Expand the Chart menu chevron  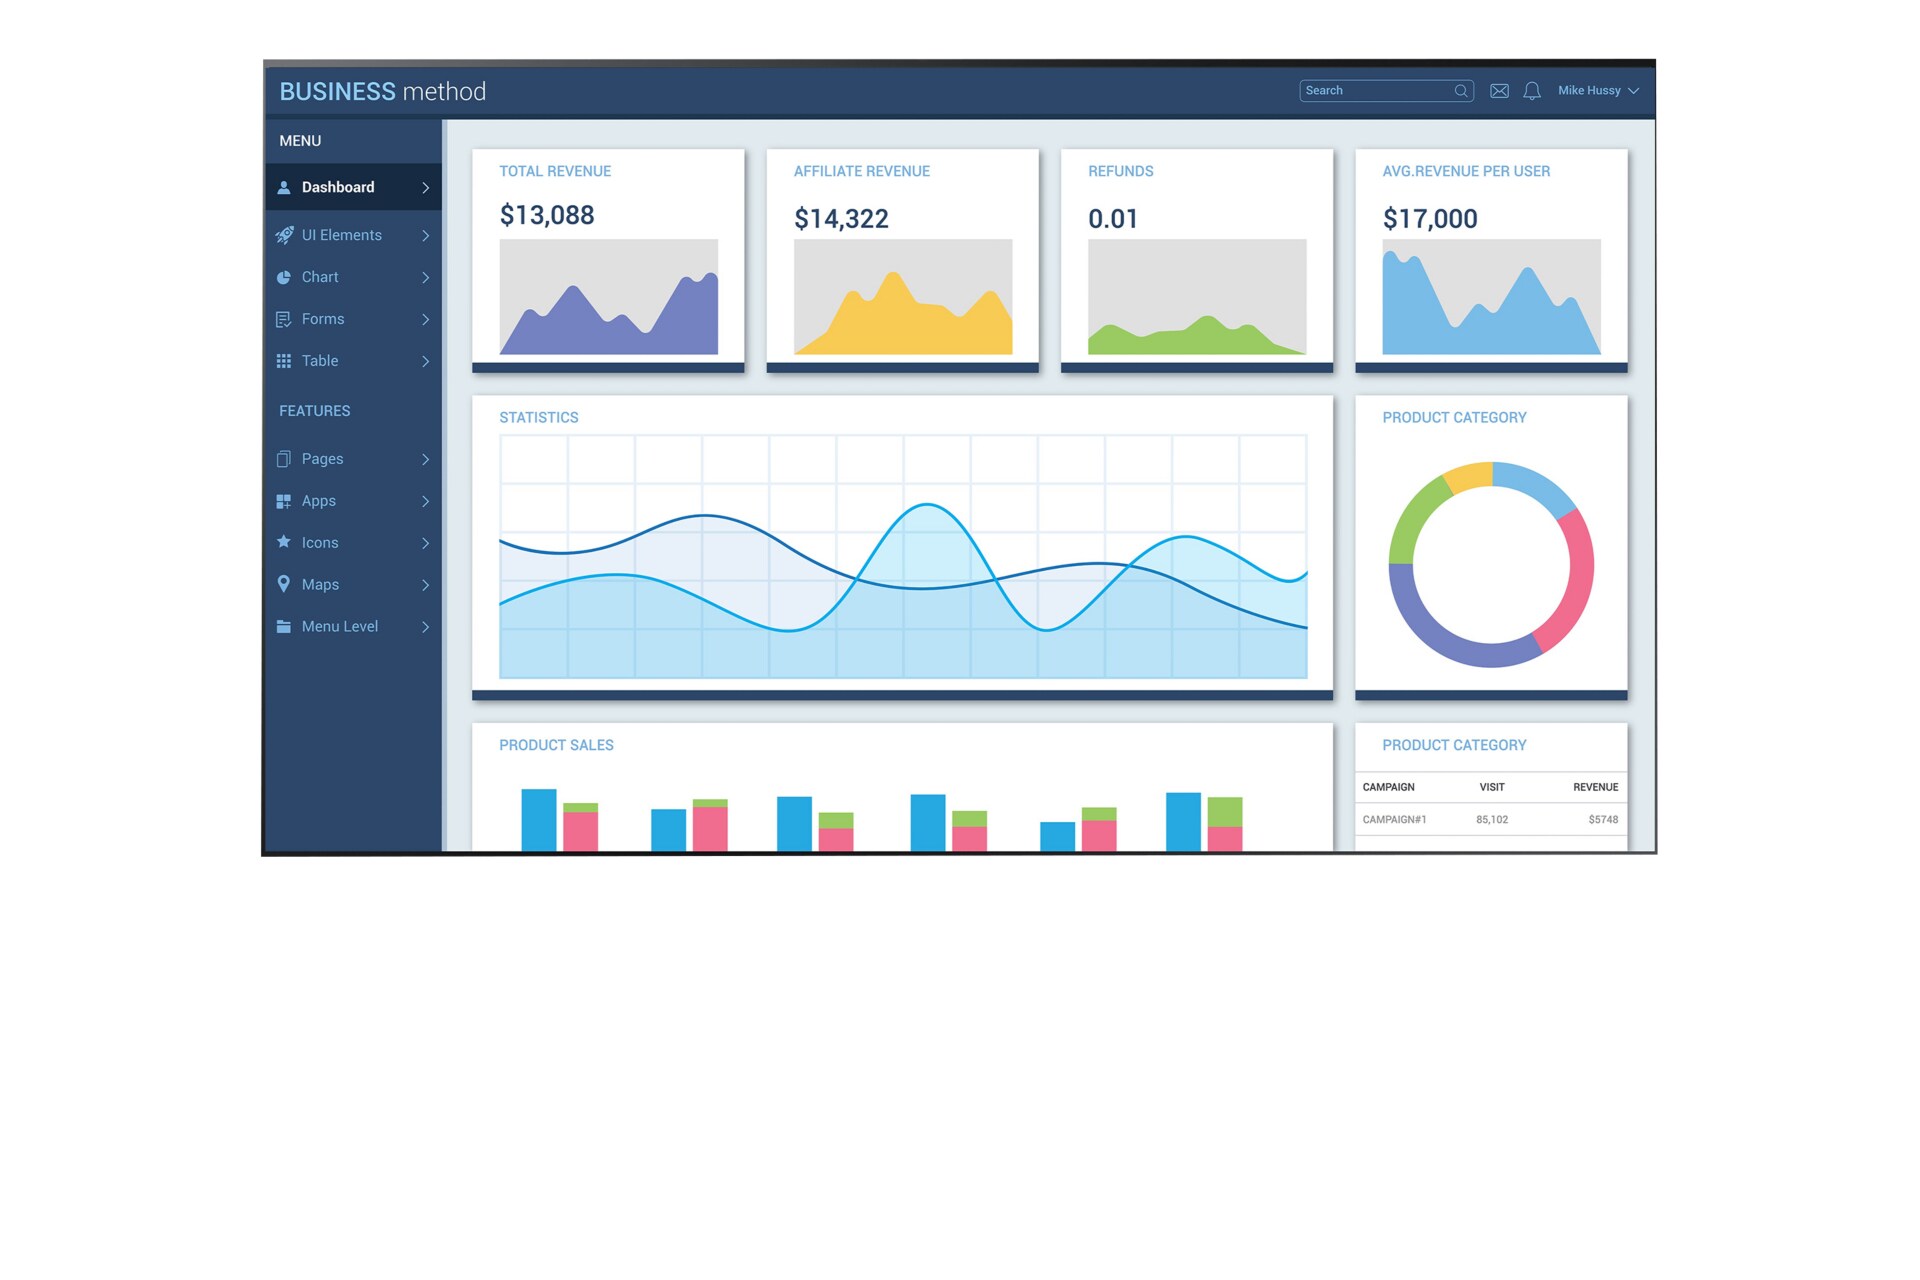426,278
